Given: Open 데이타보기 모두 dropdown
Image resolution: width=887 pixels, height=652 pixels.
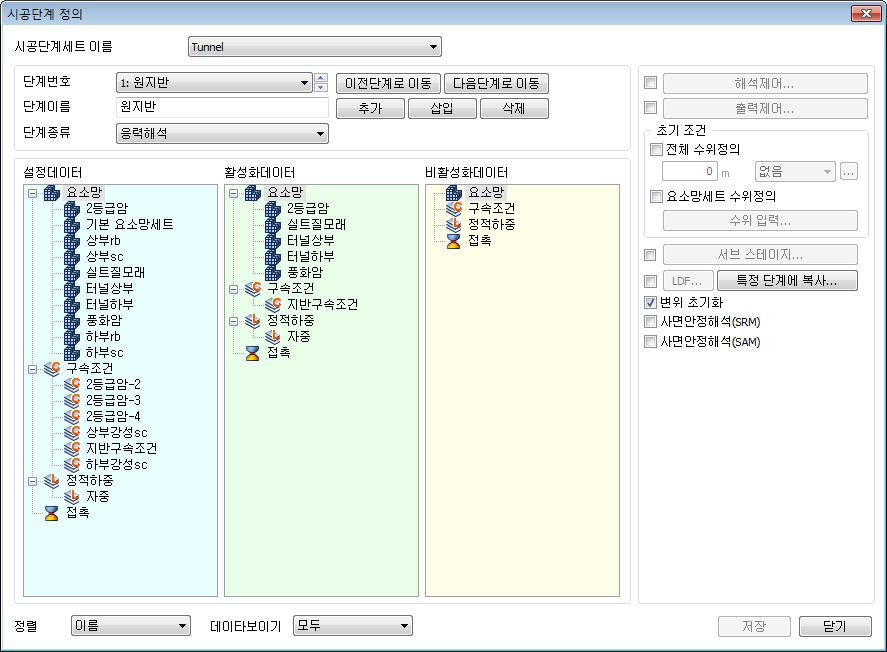Looking at the screenshot, I should pyautogui.click(x=352, y=625).
